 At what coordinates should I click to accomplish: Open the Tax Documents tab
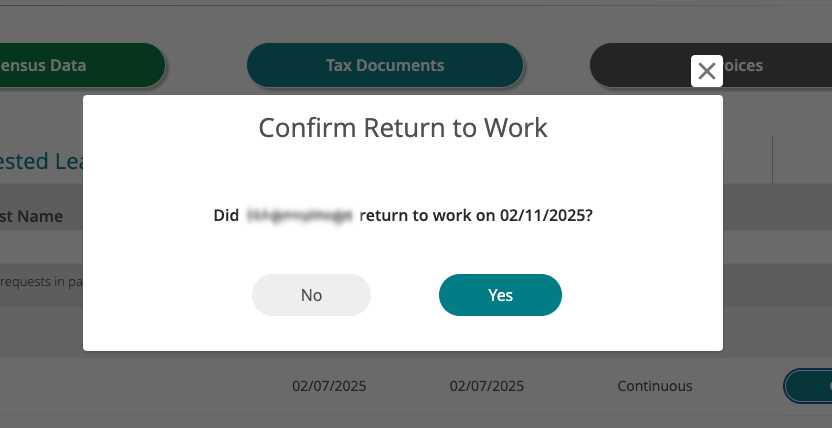(x=385, y=66)
